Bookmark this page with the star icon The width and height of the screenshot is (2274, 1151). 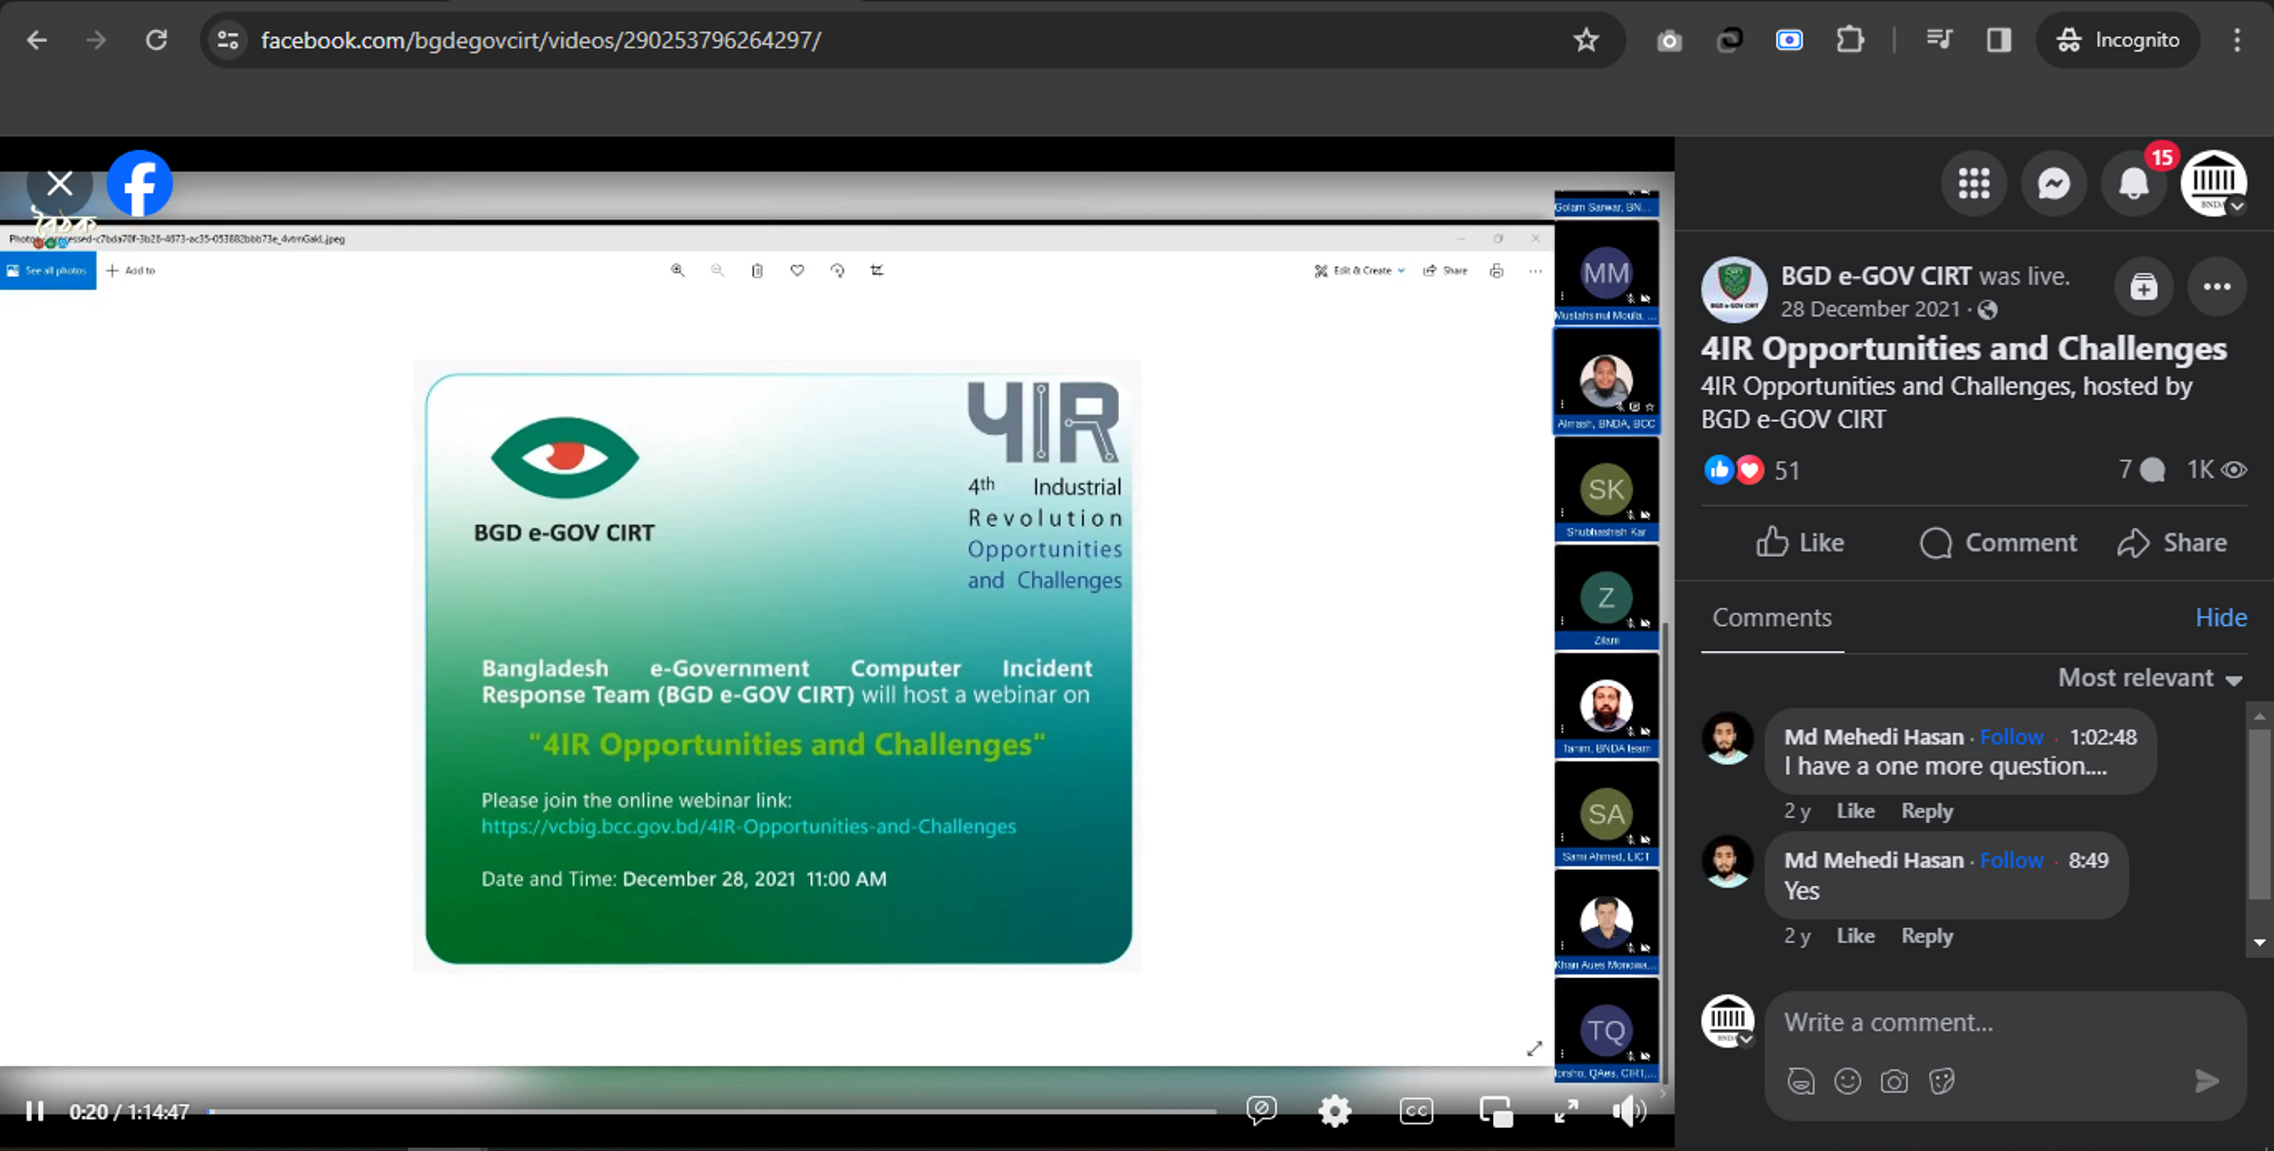coord(1586,40)
